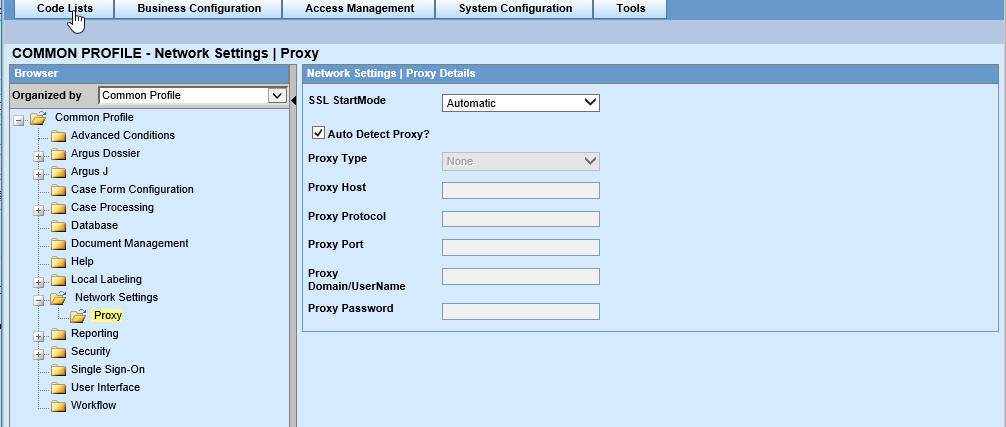Click the Single Sign-On folder icon
This screenshot has height=427, width=1006.
pyautogui.click(x=58, y=370)
